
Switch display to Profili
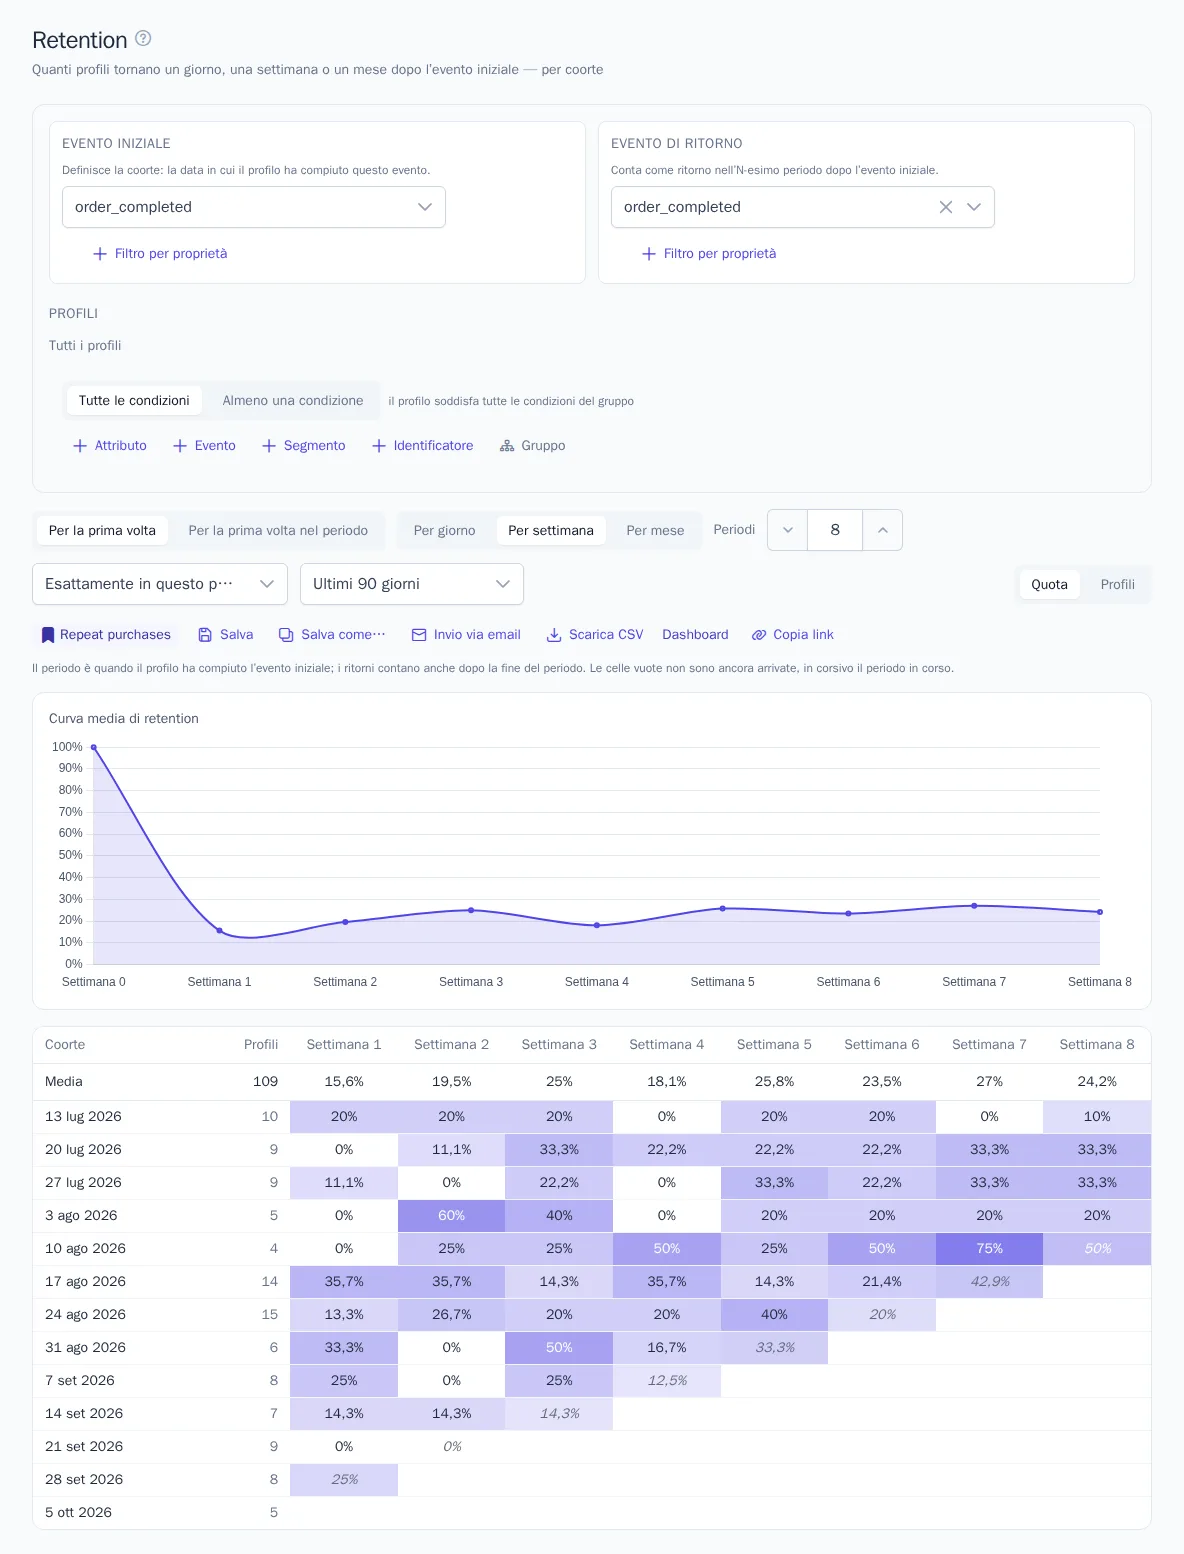[1117, 585]
